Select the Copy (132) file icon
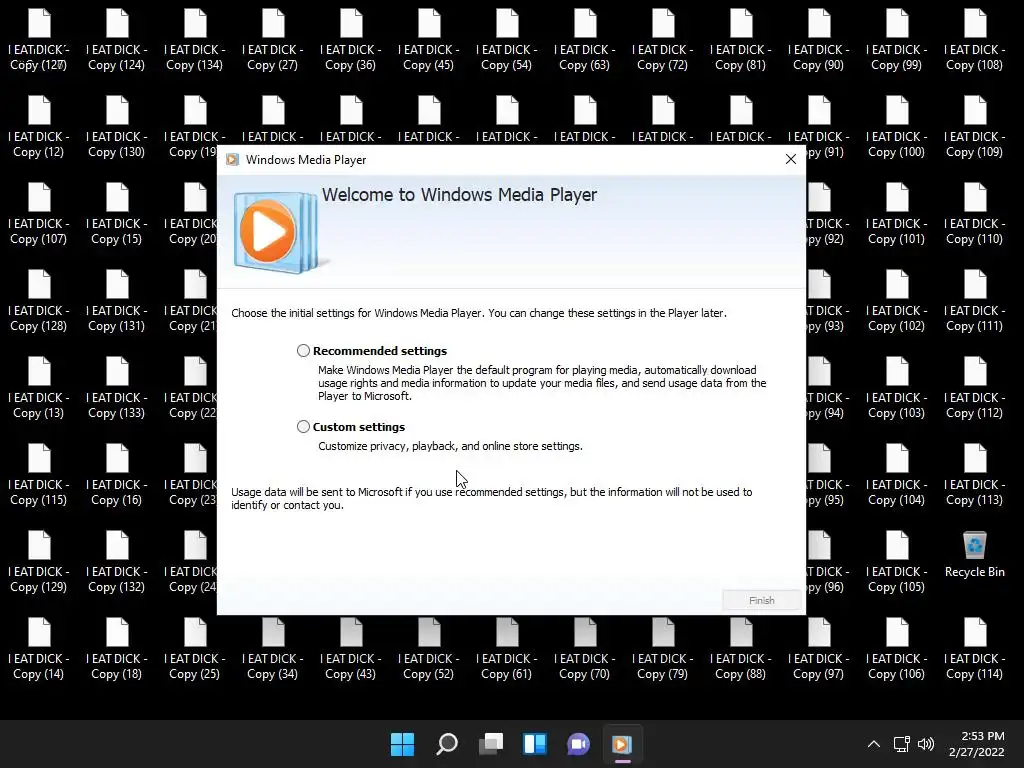The width and height of the screenshot is (1024, 768). [117, 562]
